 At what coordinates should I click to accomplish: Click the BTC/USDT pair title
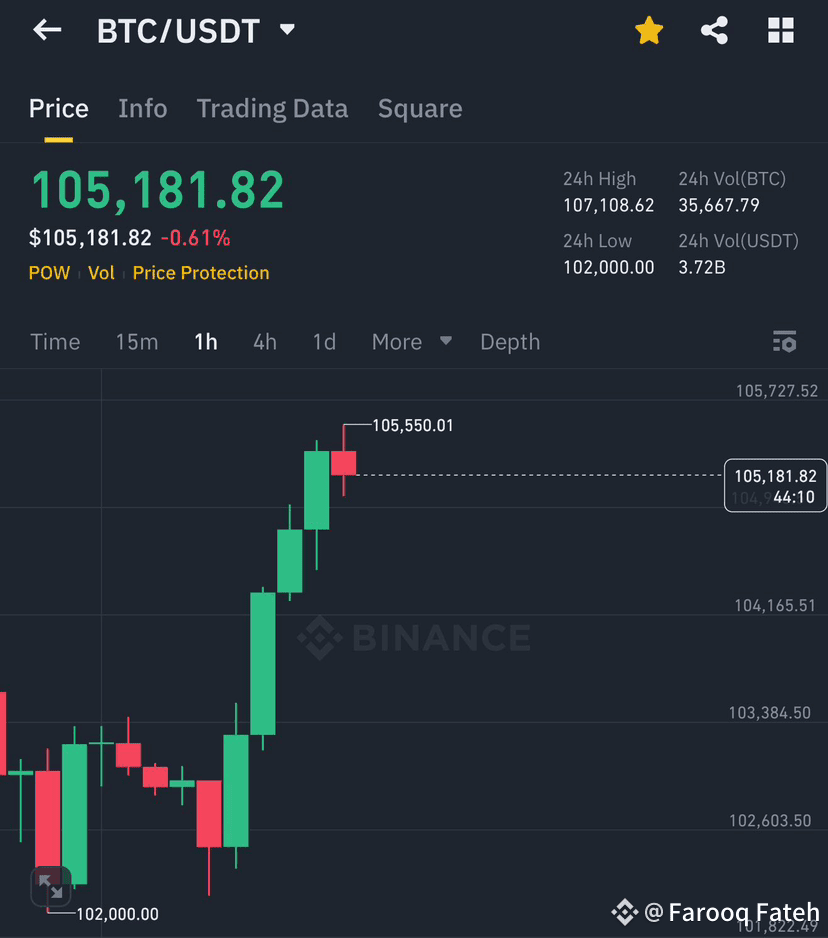pos(178,31)
